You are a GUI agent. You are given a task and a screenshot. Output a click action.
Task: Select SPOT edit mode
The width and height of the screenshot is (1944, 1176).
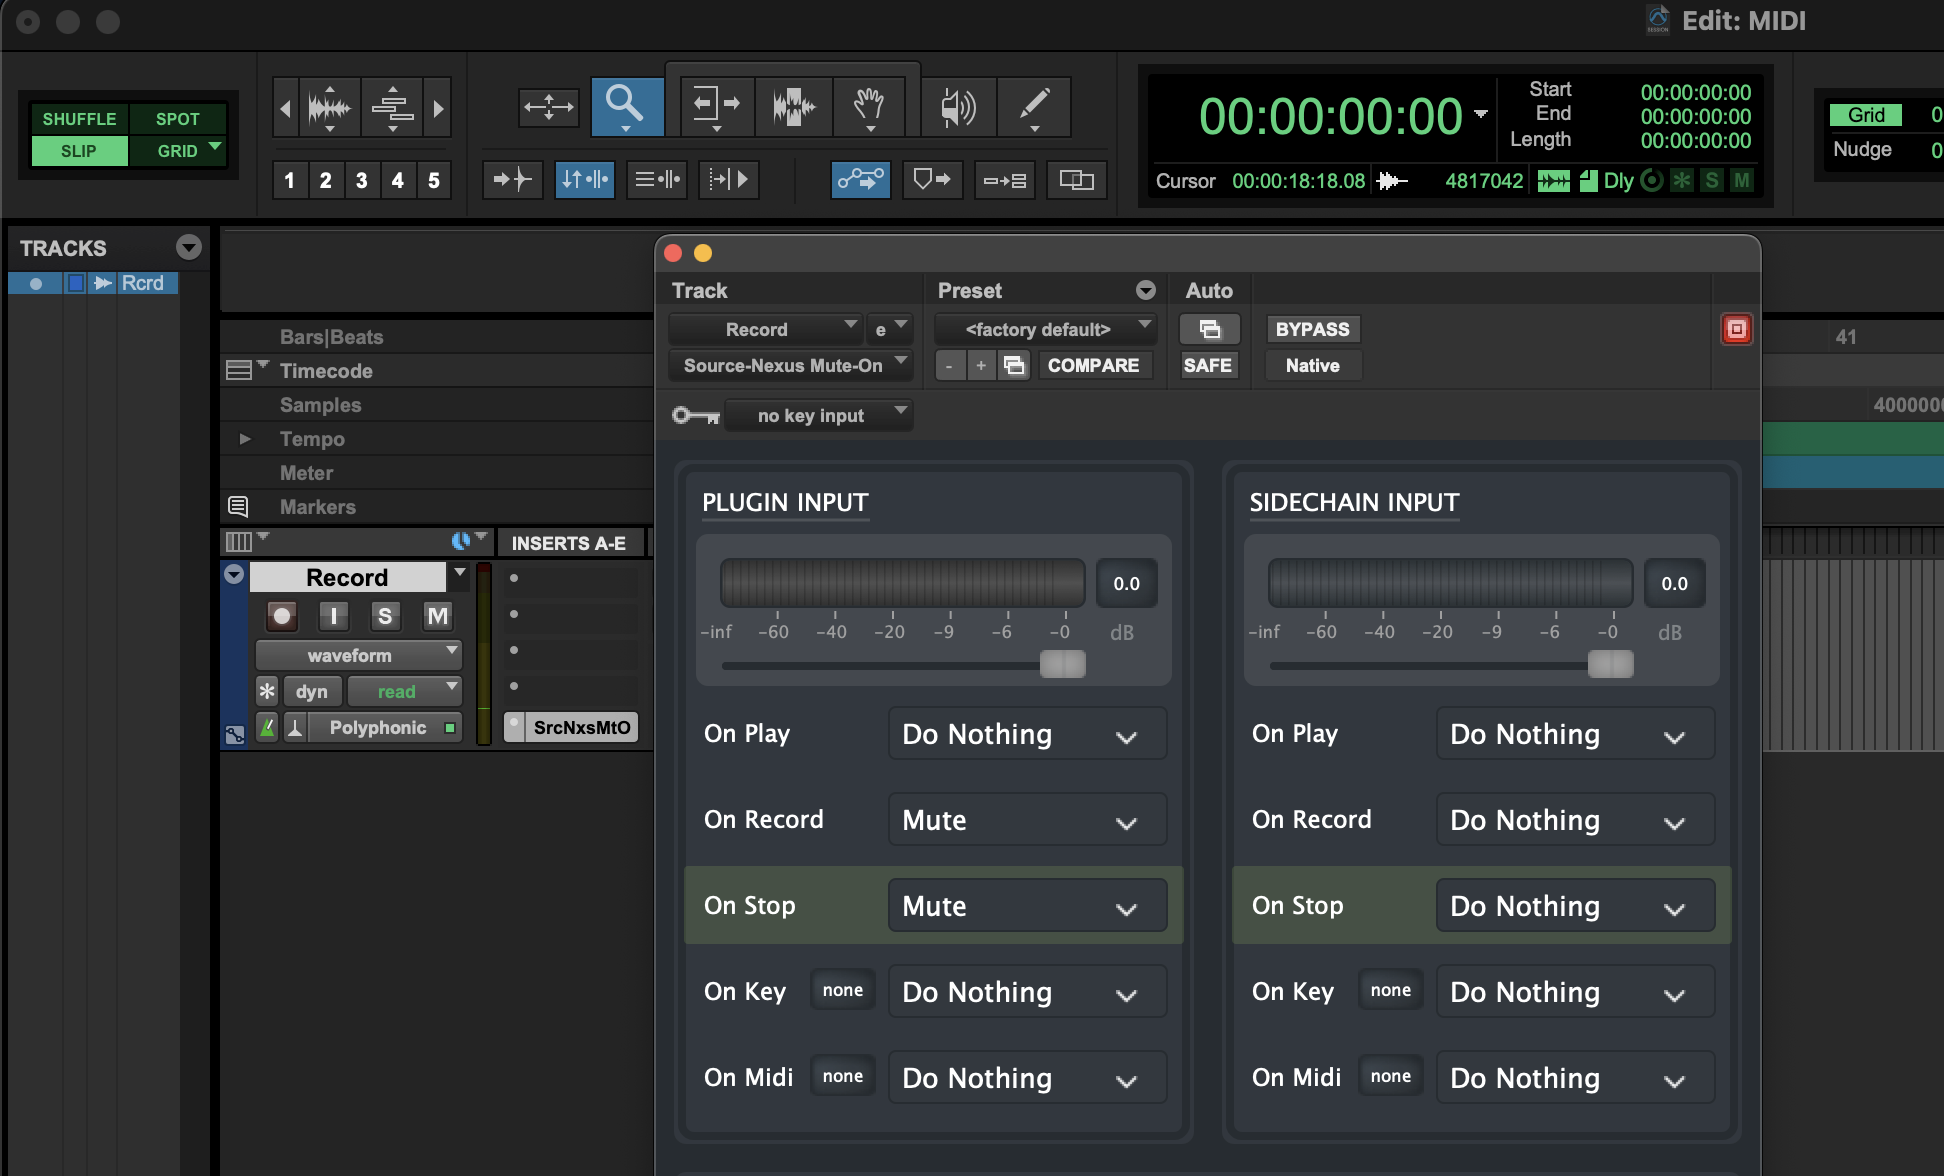(x=177, y=119)
